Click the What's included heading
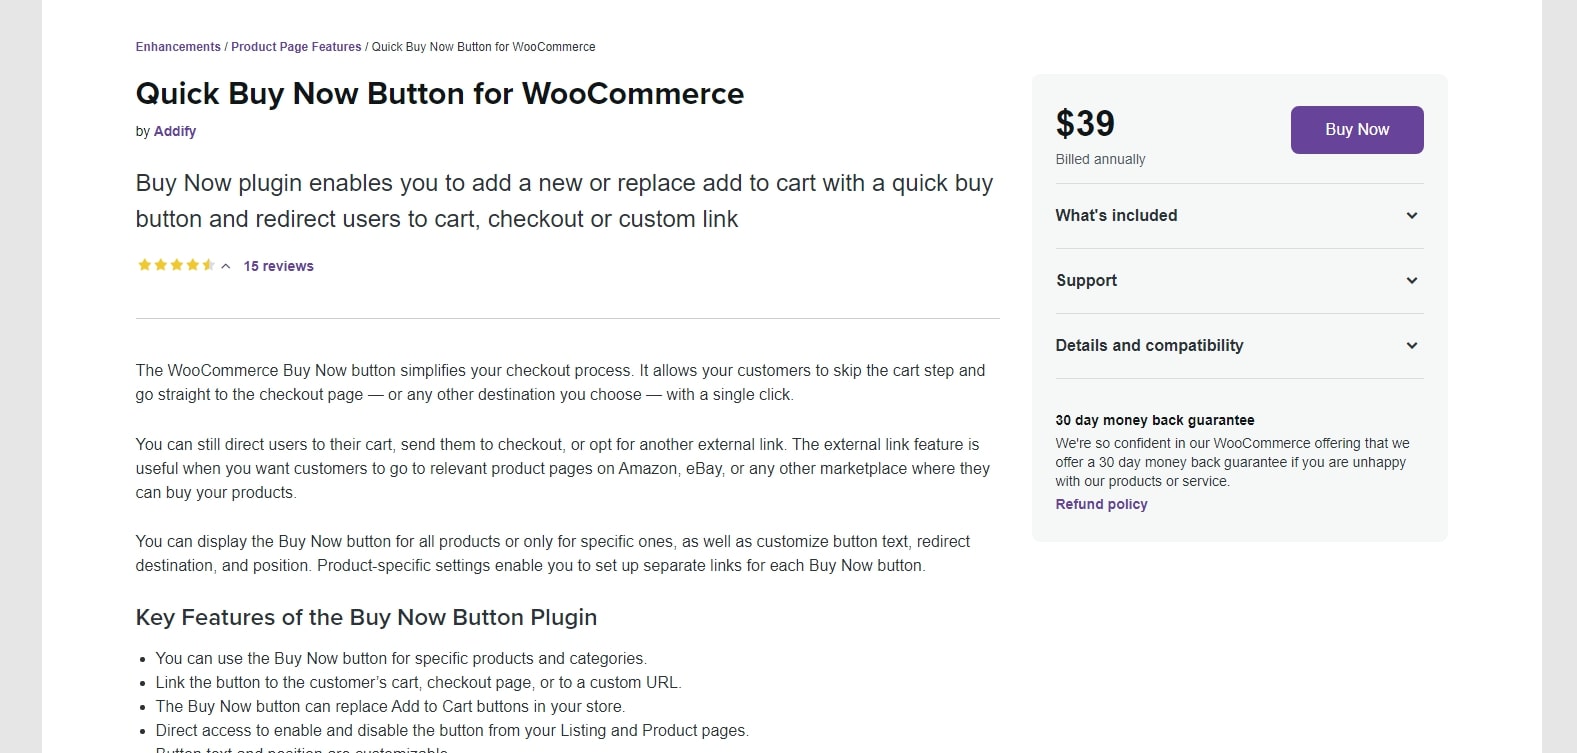The width and height of the screenshot is (1577, 753). [1116, 215]
